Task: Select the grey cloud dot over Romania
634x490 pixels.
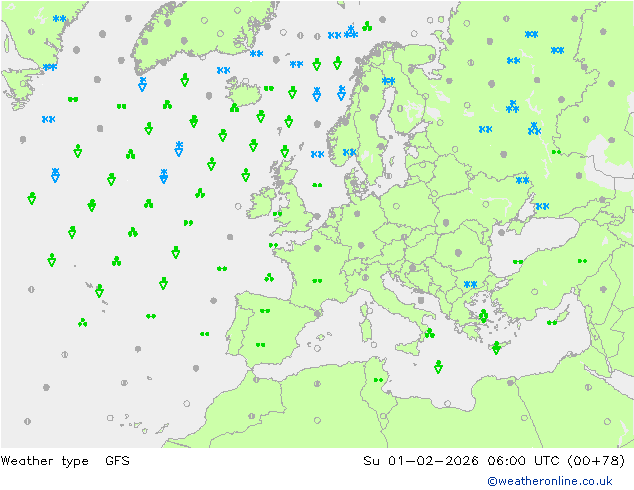Action: point(458,253)
